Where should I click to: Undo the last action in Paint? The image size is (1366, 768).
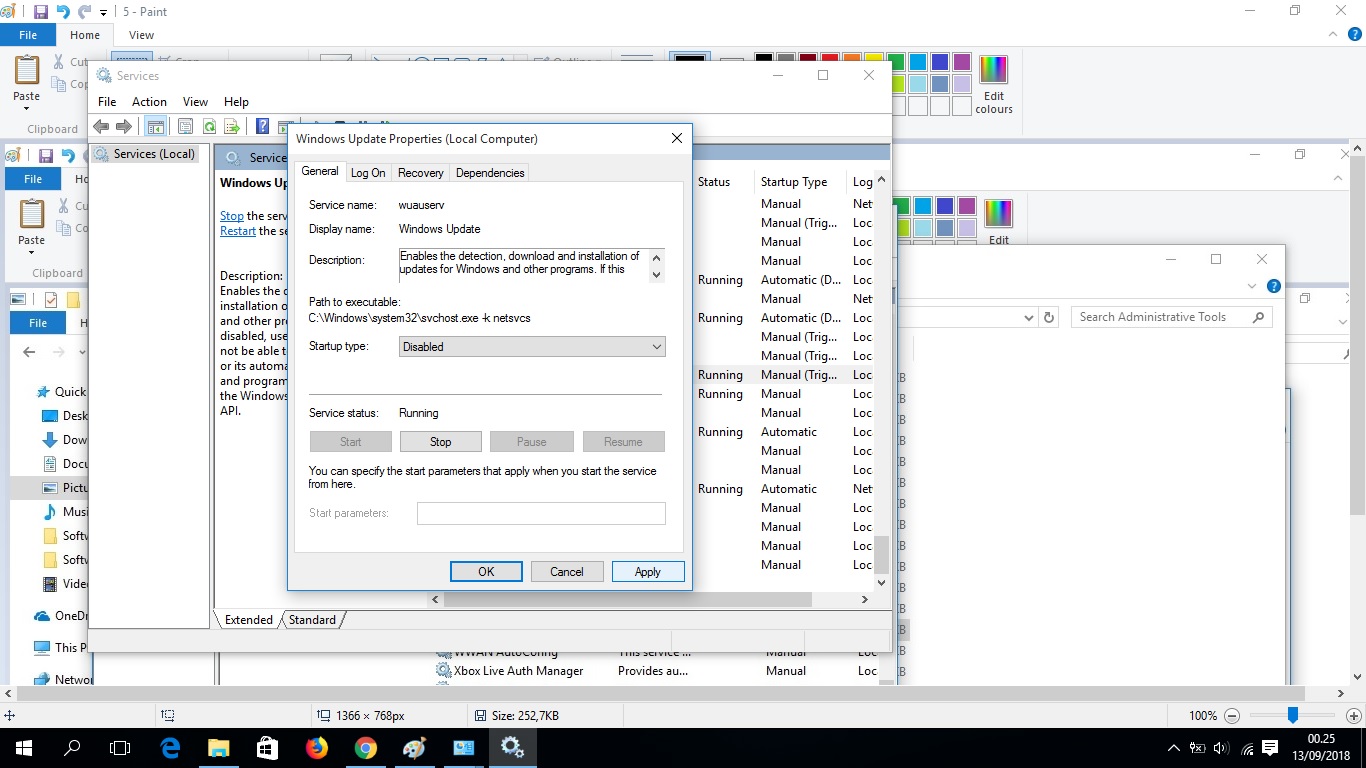(63, 12)
